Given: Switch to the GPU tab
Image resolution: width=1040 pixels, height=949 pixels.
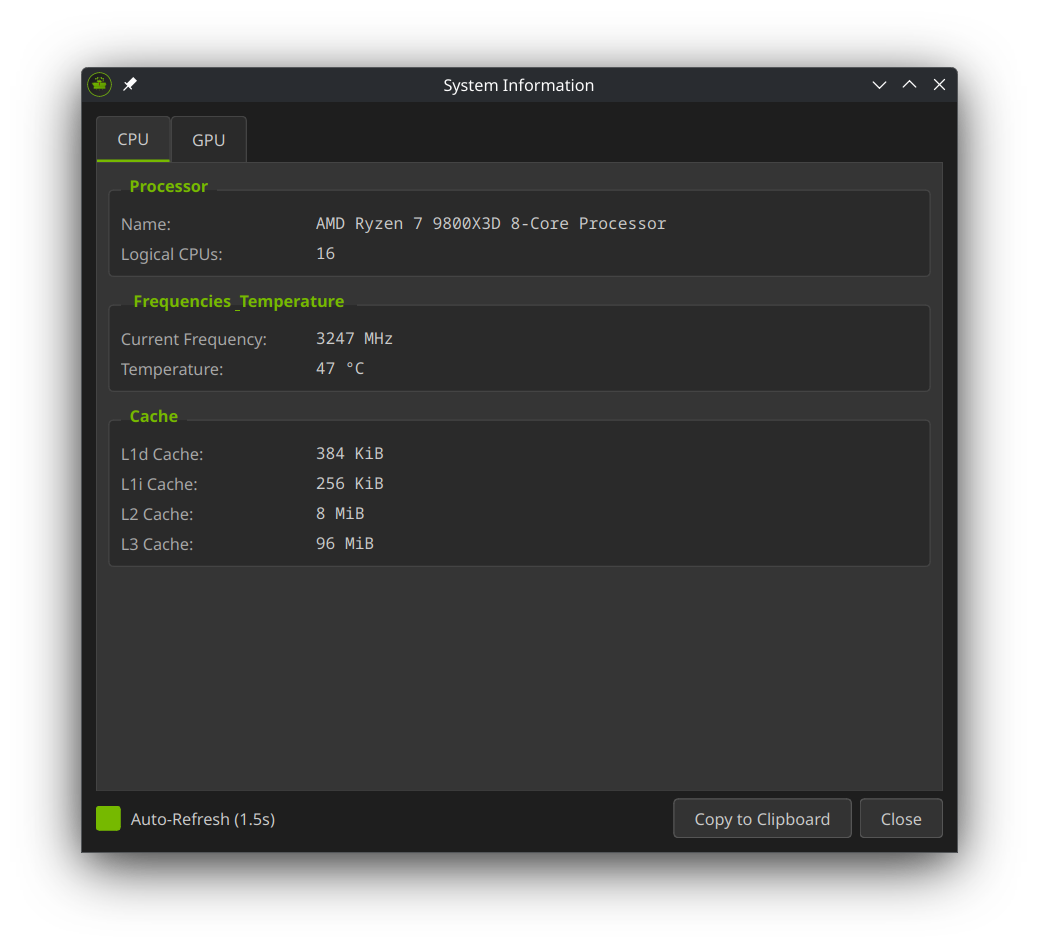Looking at the screenshot, I should click(x=208, y=140).
